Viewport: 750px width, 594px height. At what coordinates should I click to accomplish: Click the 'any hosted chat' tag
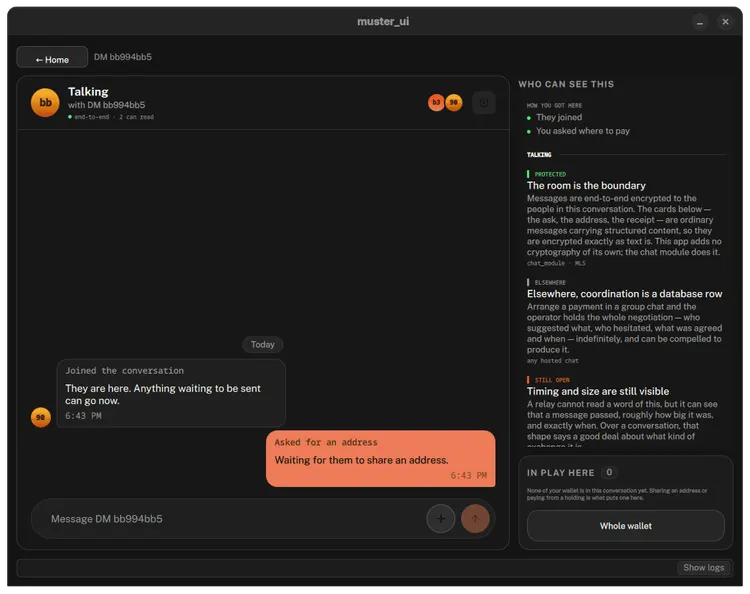[552, 361]
